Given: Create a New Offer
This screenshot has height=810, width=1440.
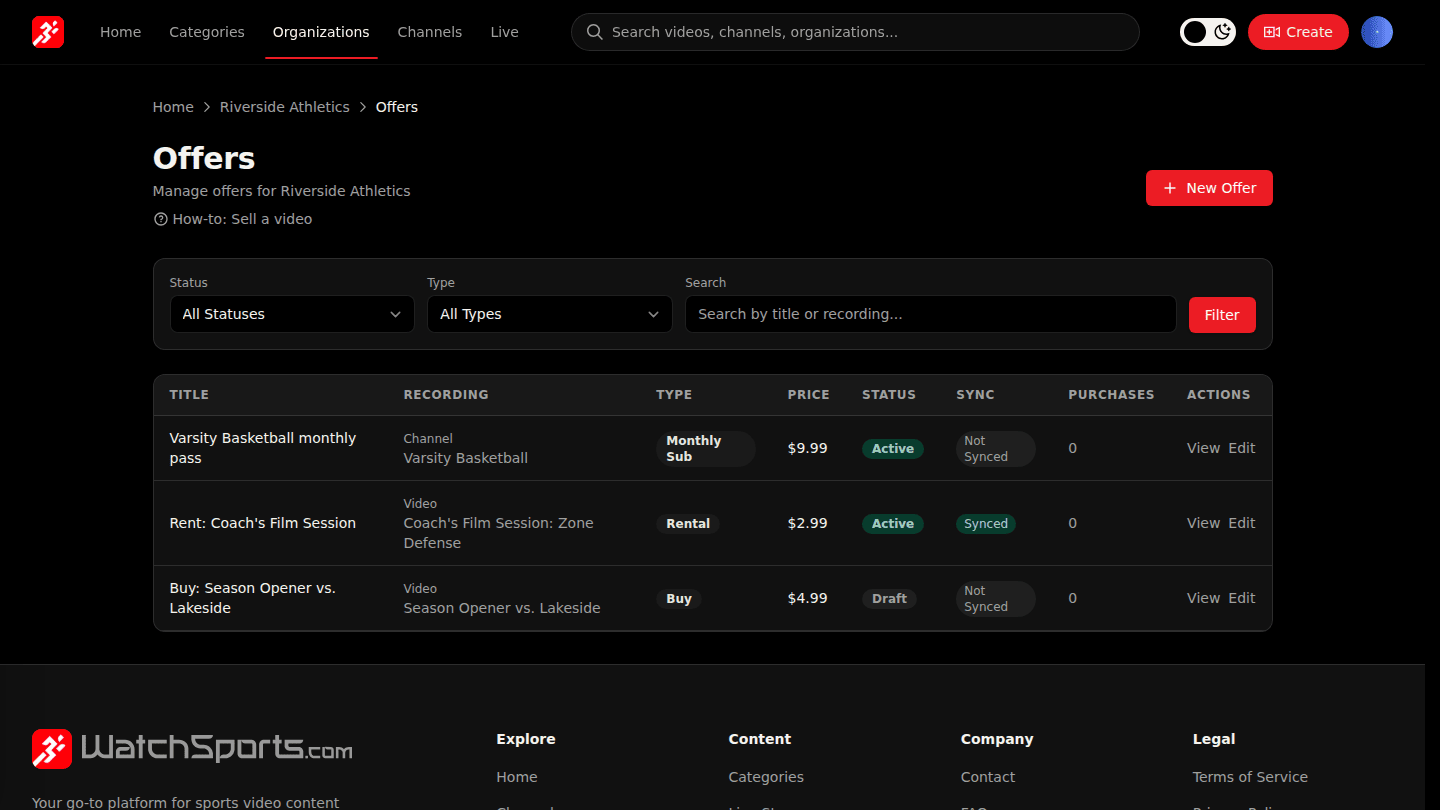Looking at the screenshot, I should pyautogui.click(x=1209, y=188).
